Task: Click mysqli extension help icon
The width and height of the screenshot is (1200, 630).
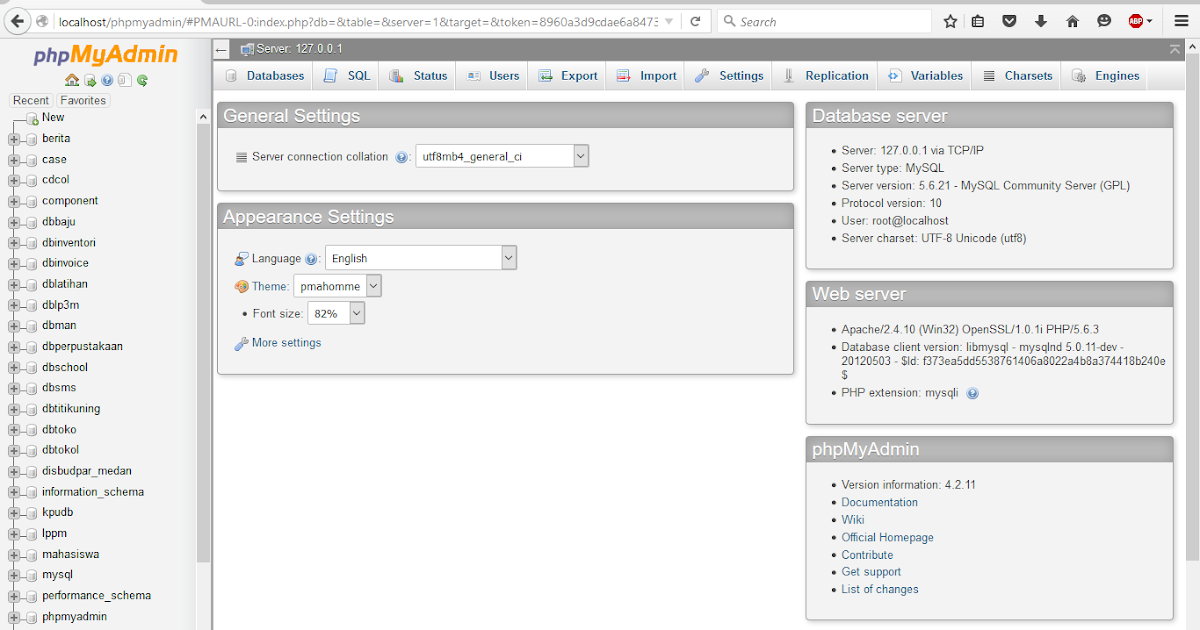Action: point(972,393)
